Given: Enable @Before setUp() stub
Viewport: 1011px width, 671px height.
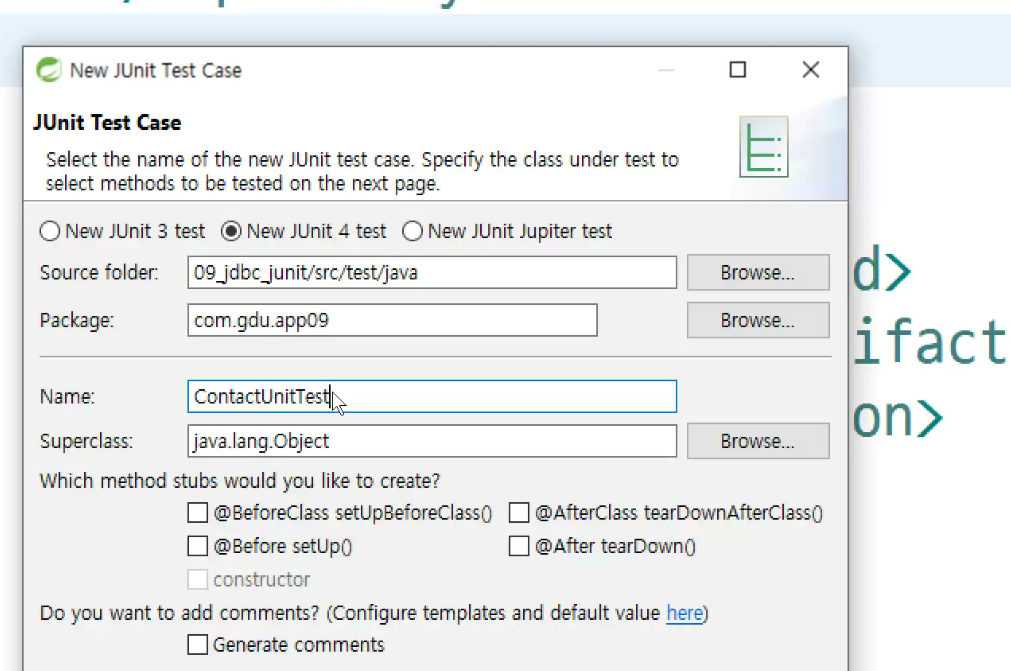Looking at the screenshot, I should (197, 546).
